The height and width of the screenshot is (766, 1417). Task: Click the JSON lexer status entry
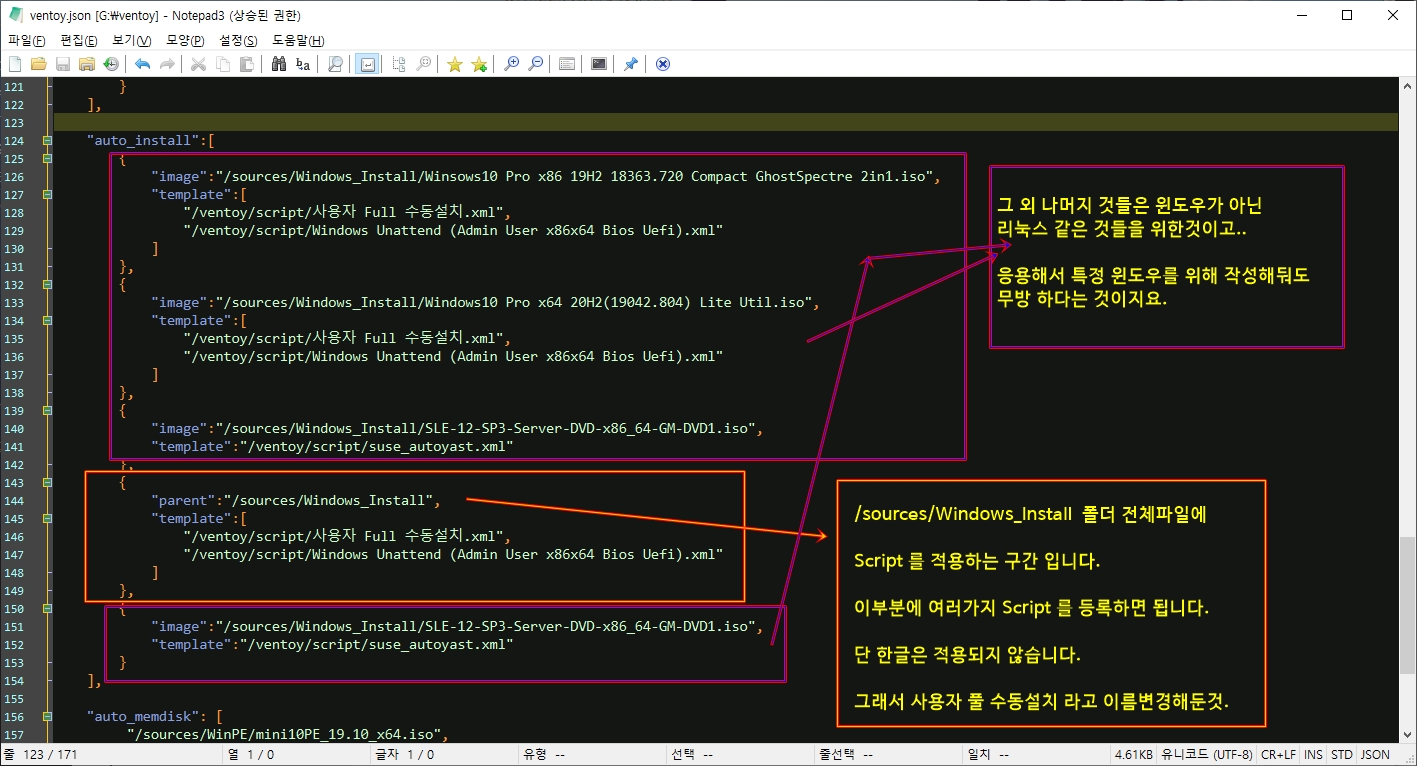pos(1375,755)
